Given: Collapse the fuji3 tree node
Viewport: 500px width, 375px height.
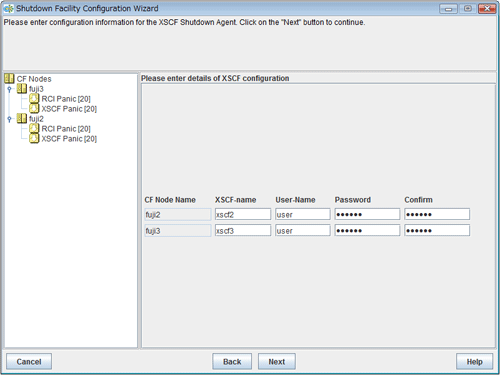Looking at the screenshot, I should [9, 89].
